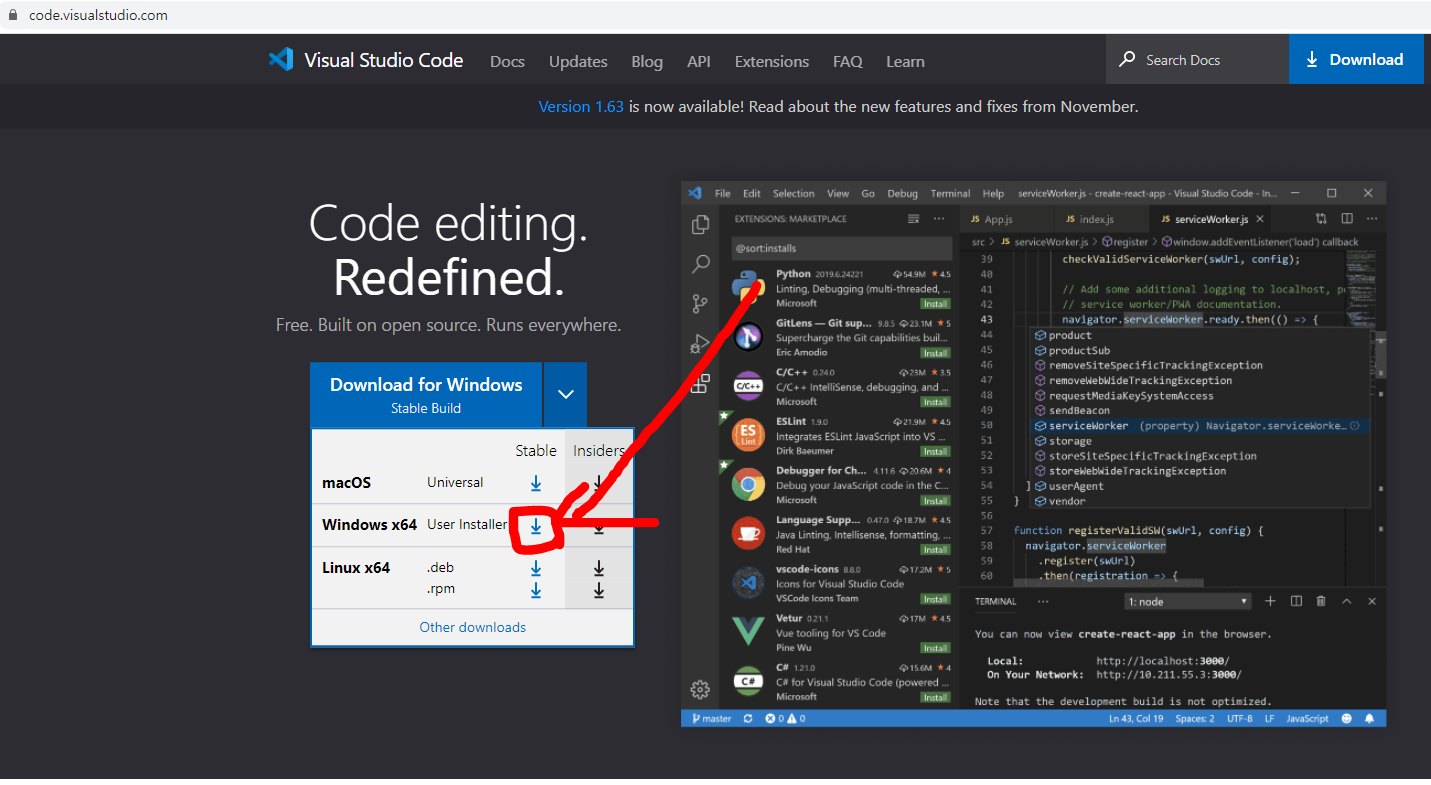
Task: Open editor more actions ellipsis in screenshot
Action: [1372, 218]
